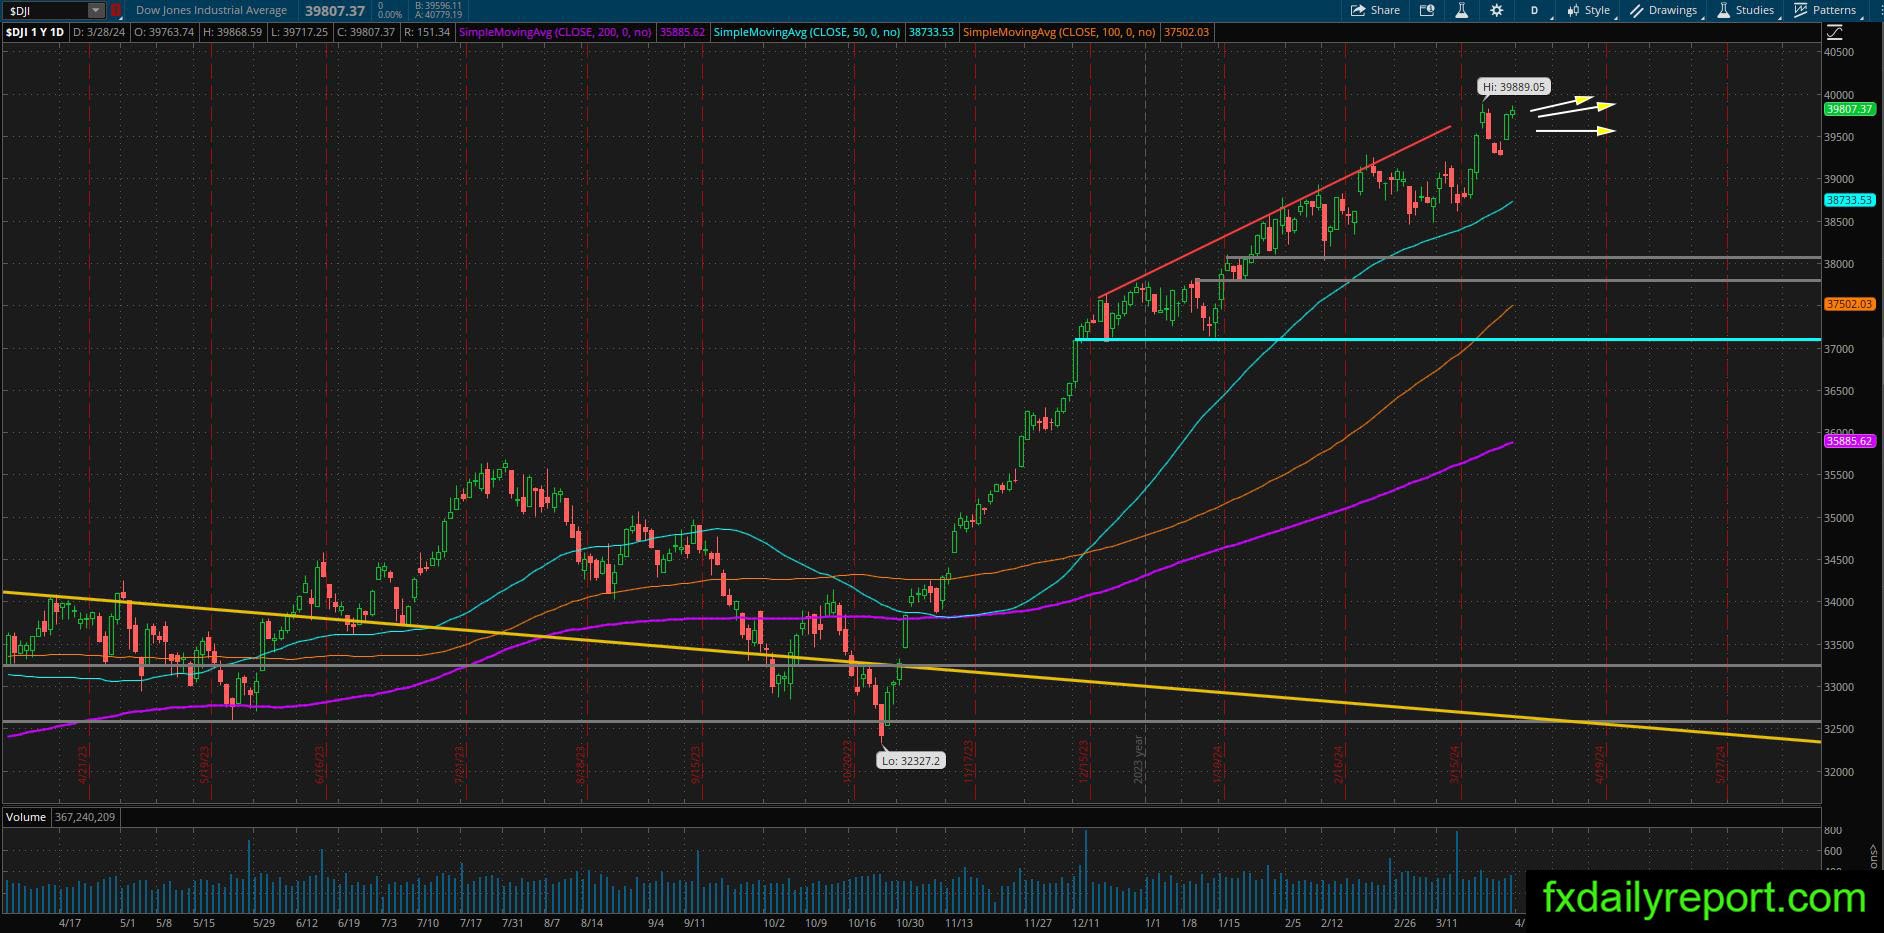This screenshot has height=933, width=1884.
Task: Open the Patterns menu
Action: tap(1826, 10)
